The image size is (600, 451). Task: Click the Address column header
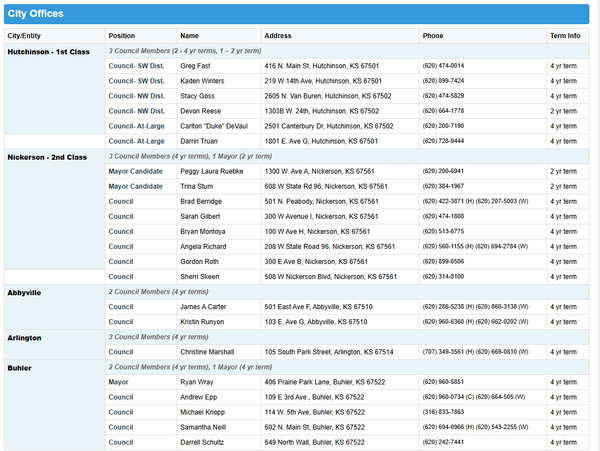[278, 36]
